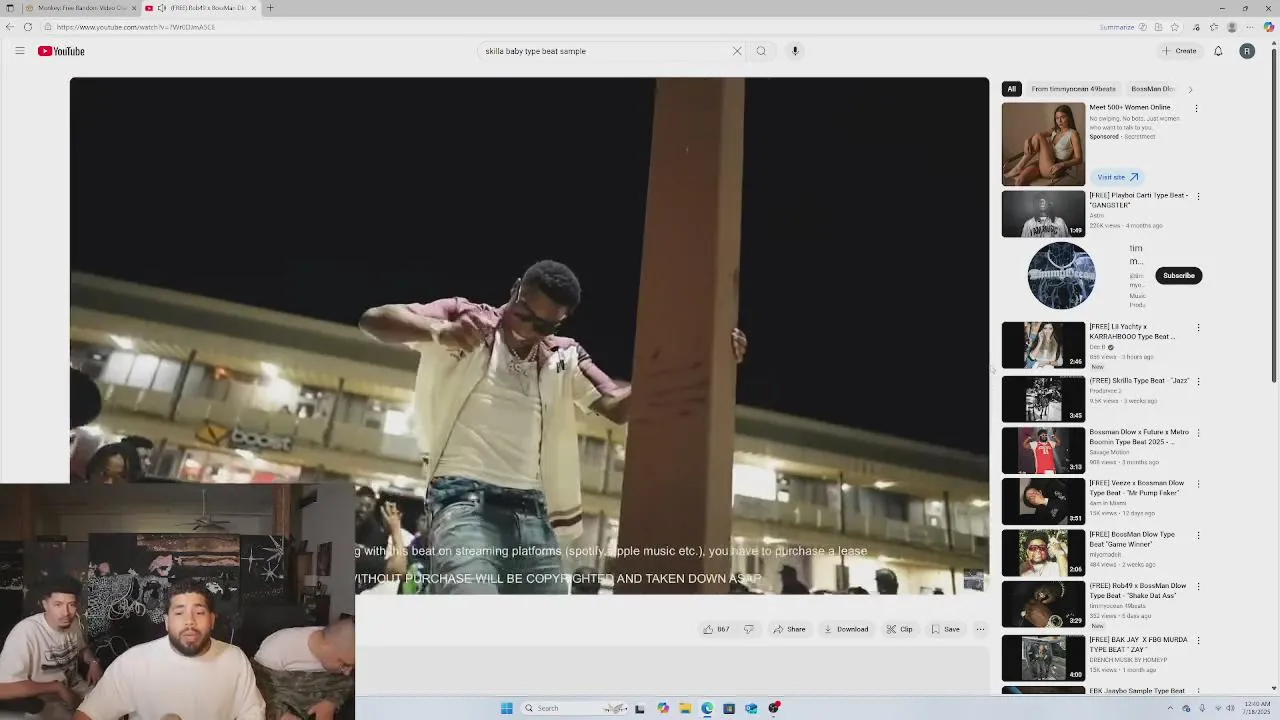This screenshot has height=720, width=1280.
Task: Open timmyocean channel avatar image
Action: pyautogui.click(x=1061, y=275)
